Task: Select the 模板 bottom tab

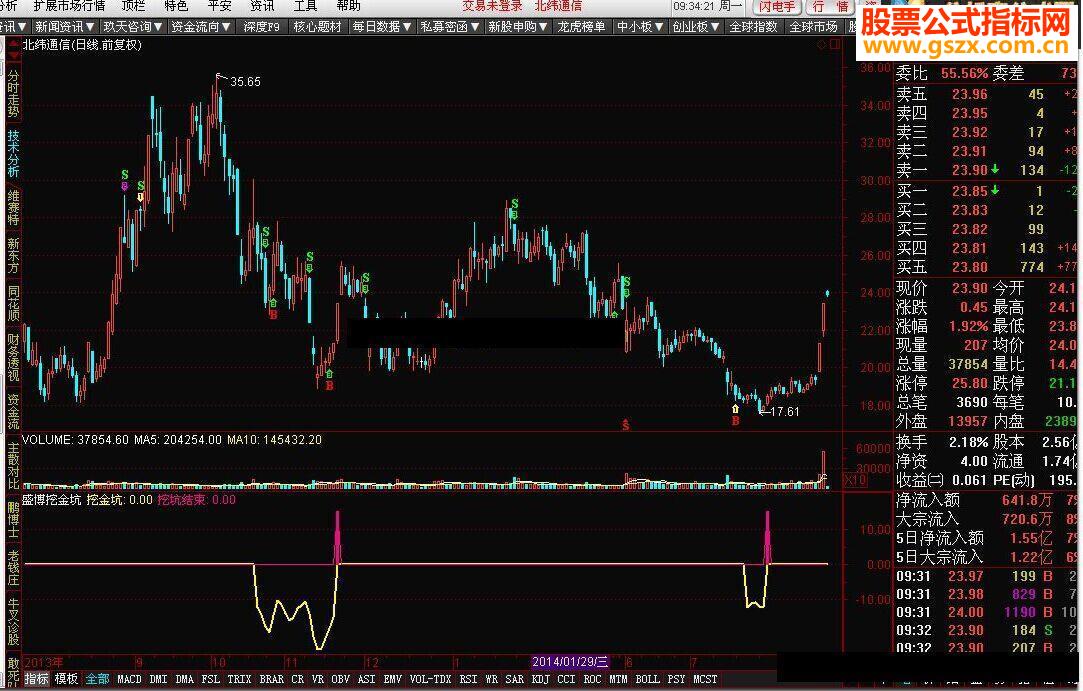Action: (66, 679)
